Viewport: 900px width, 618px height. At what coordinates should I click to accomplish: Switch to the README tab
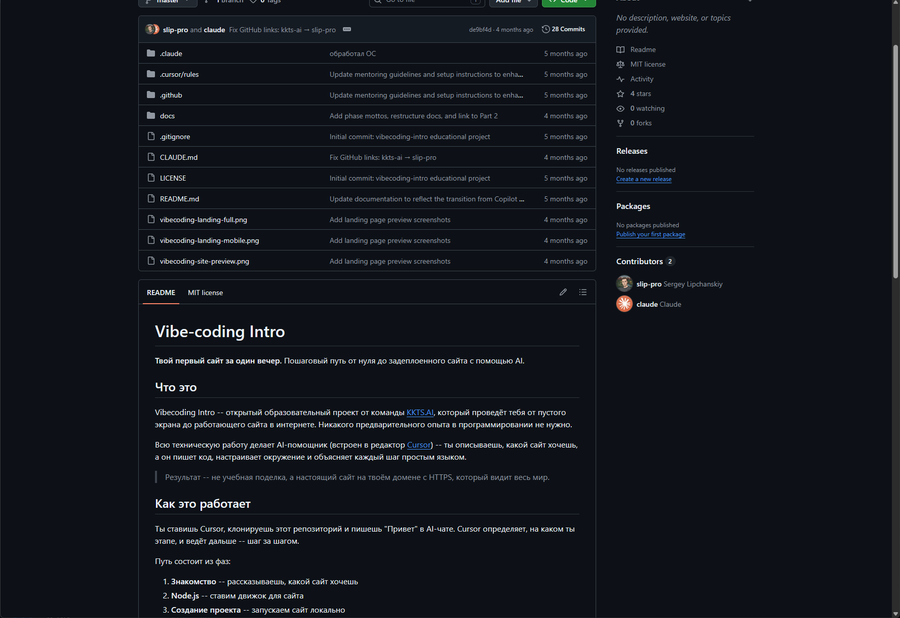(x=161, y=292)
